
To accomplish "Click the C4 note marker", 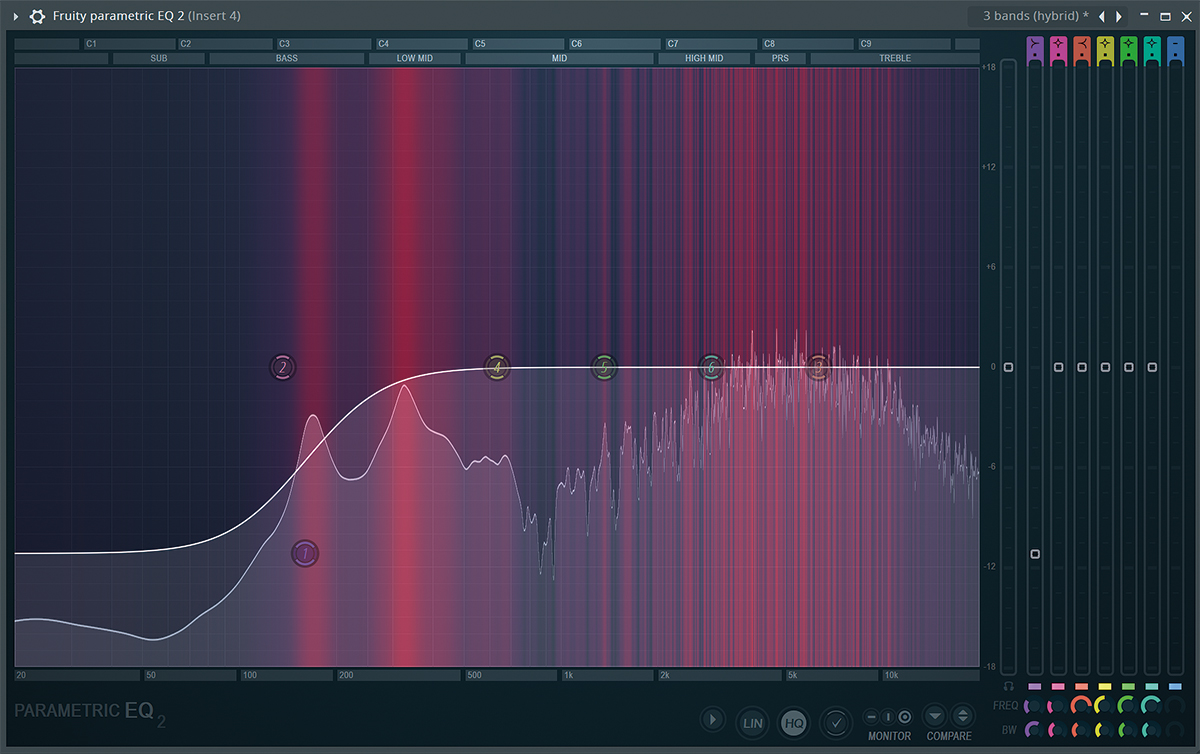I will click(x=421, y=44).
